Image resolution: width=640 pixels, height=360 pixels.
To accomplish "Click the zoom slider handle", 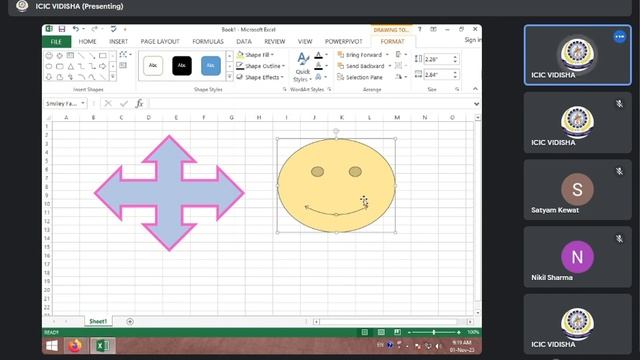I will pyautogui.click(x=433, y=332).
